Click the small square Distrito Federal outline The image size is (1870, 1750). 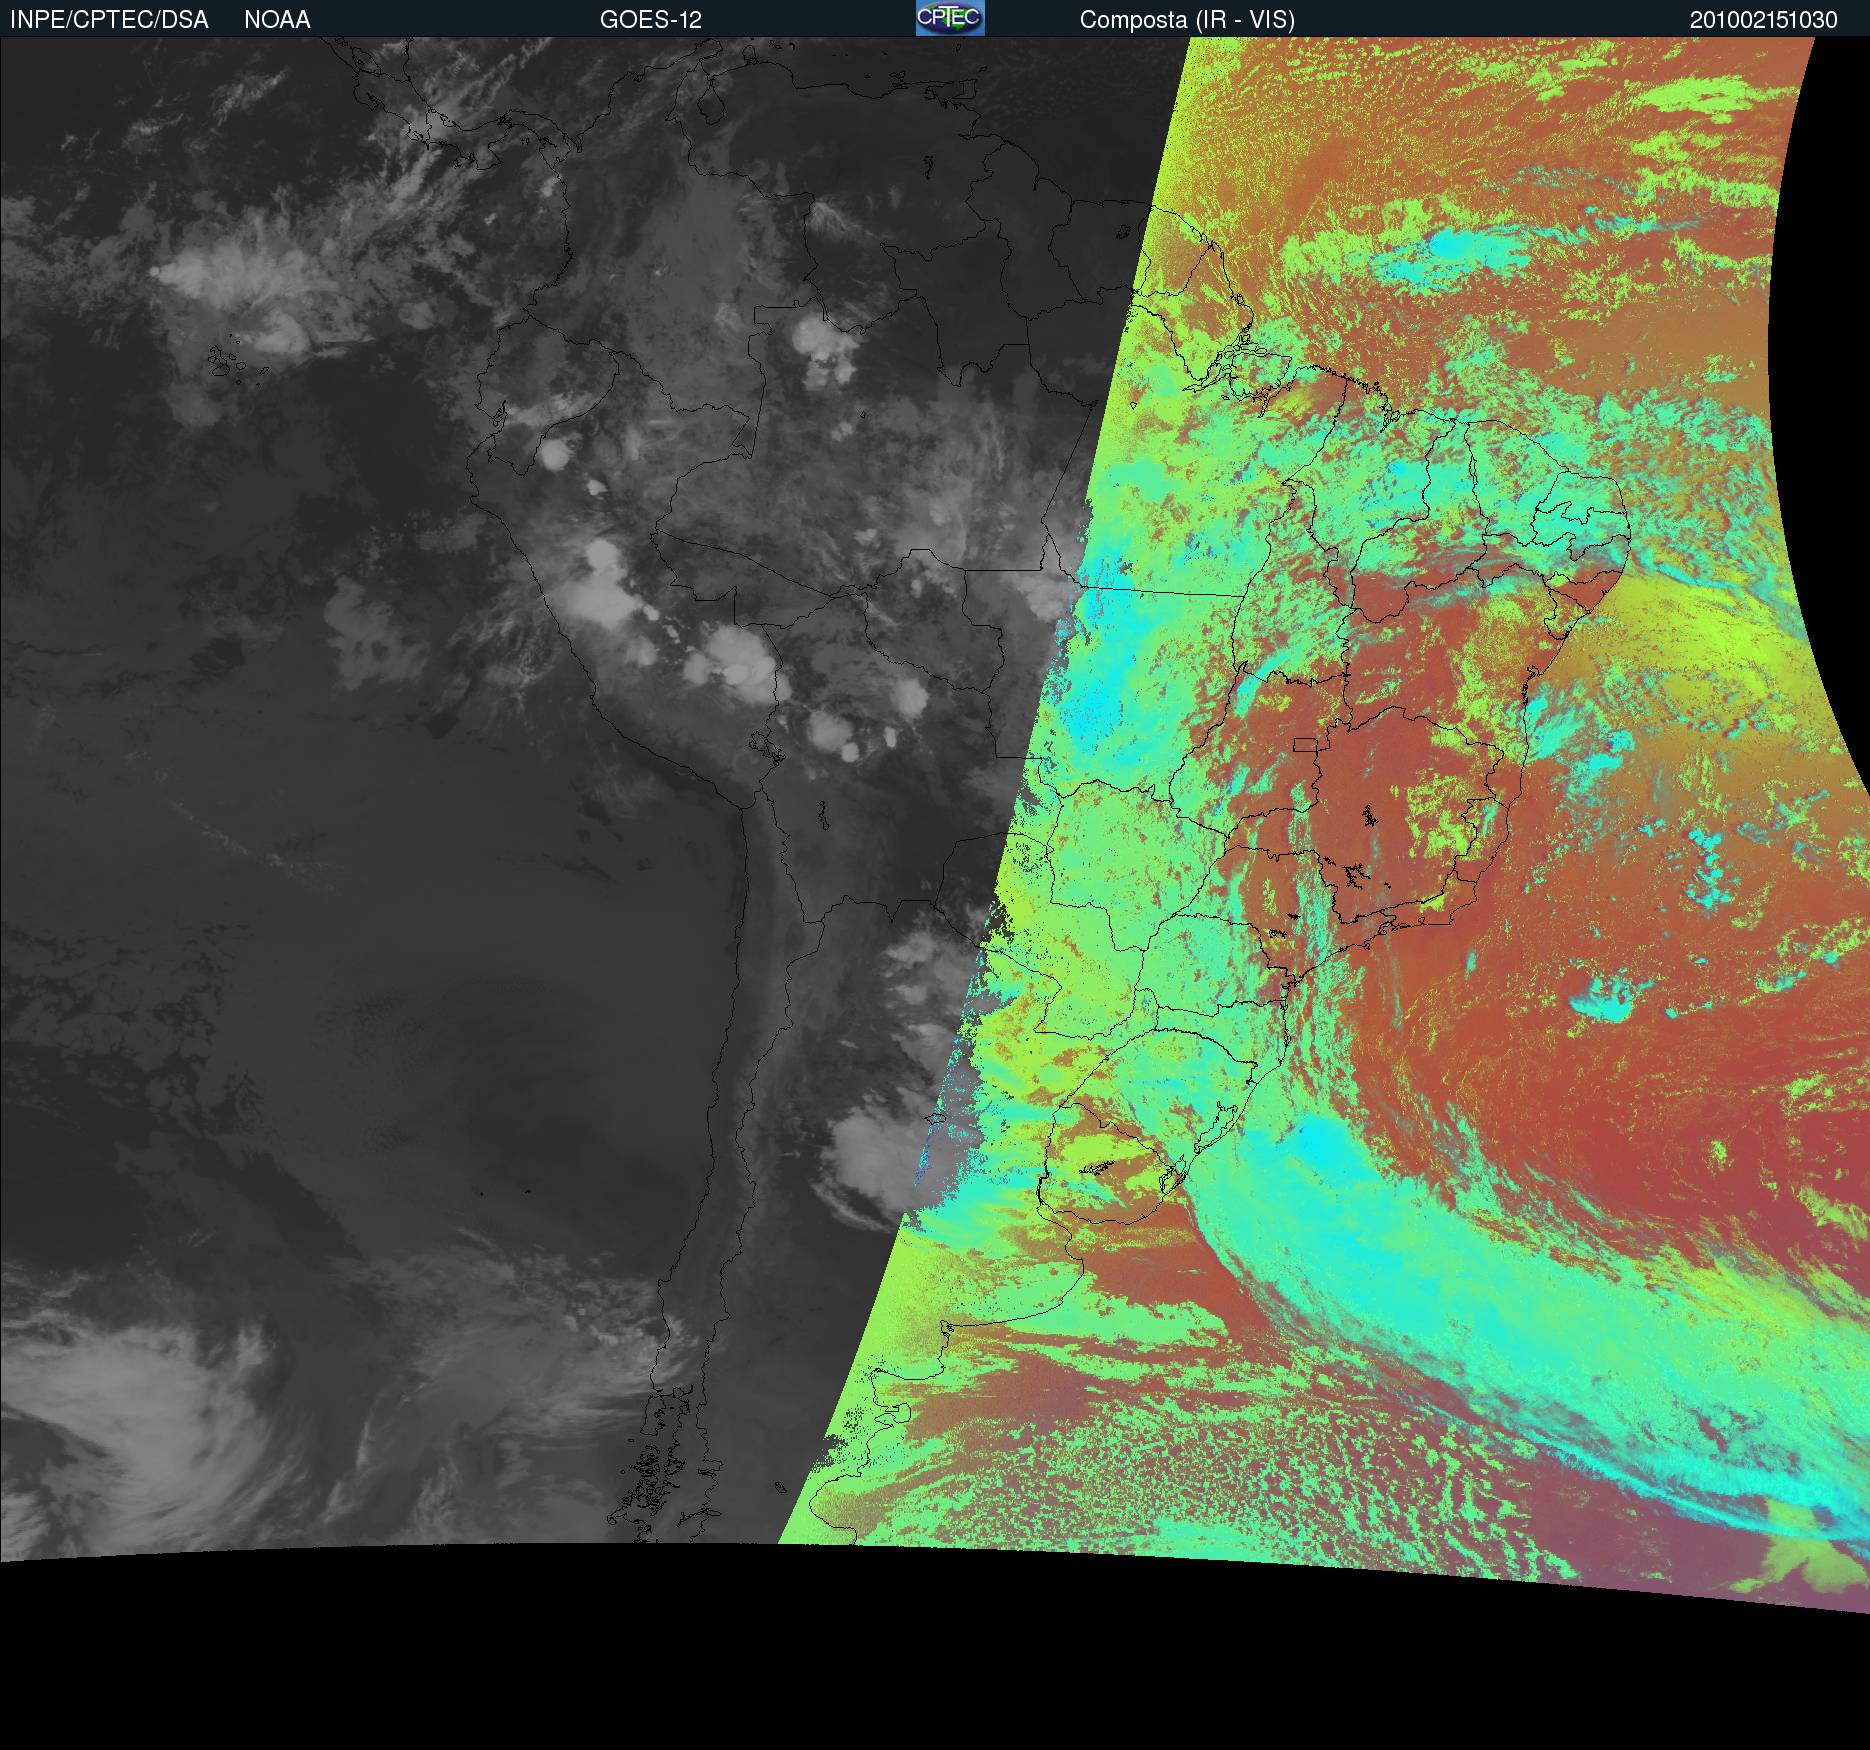(1305, 744)
